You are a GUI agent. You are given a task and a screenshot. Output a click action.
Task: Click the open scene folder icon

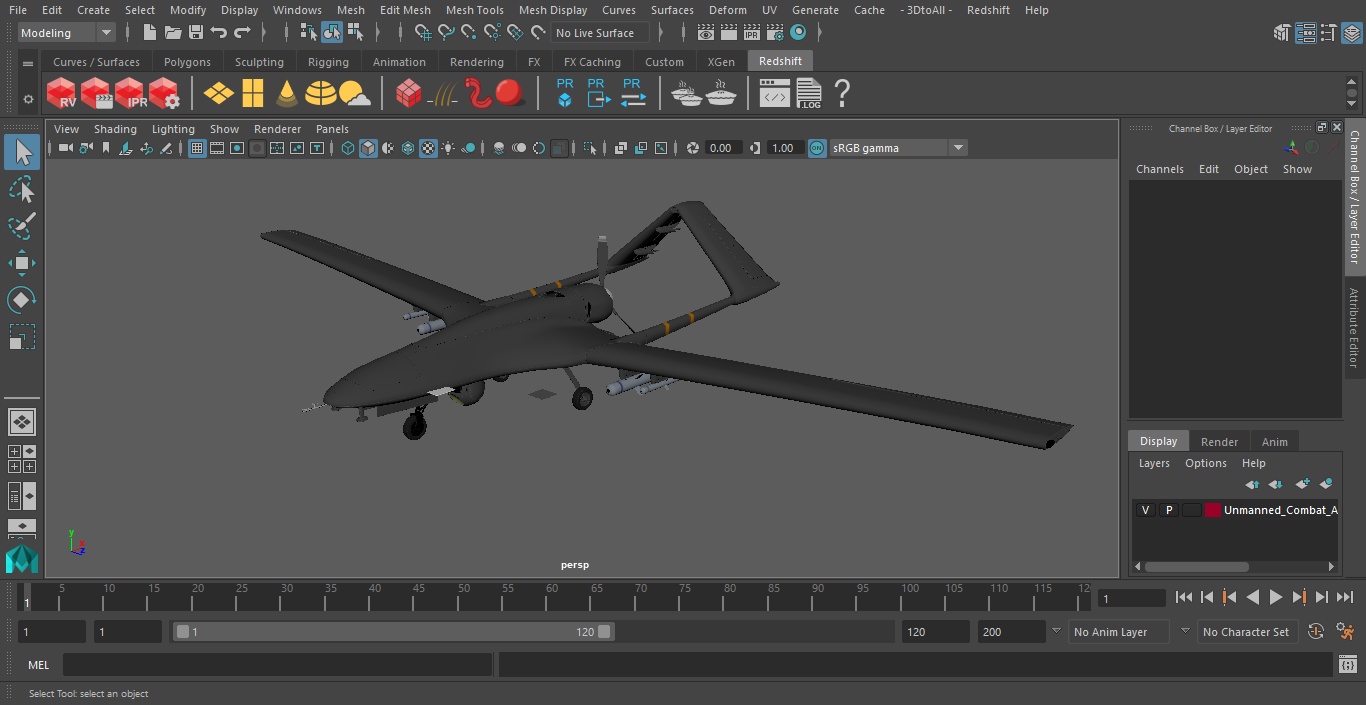(173, 33)
